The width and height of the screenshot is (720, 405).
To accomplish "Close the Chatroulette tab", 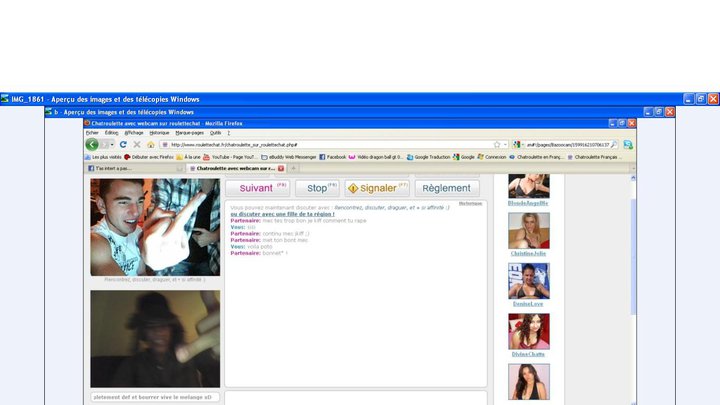I will (x=281, y=169).
